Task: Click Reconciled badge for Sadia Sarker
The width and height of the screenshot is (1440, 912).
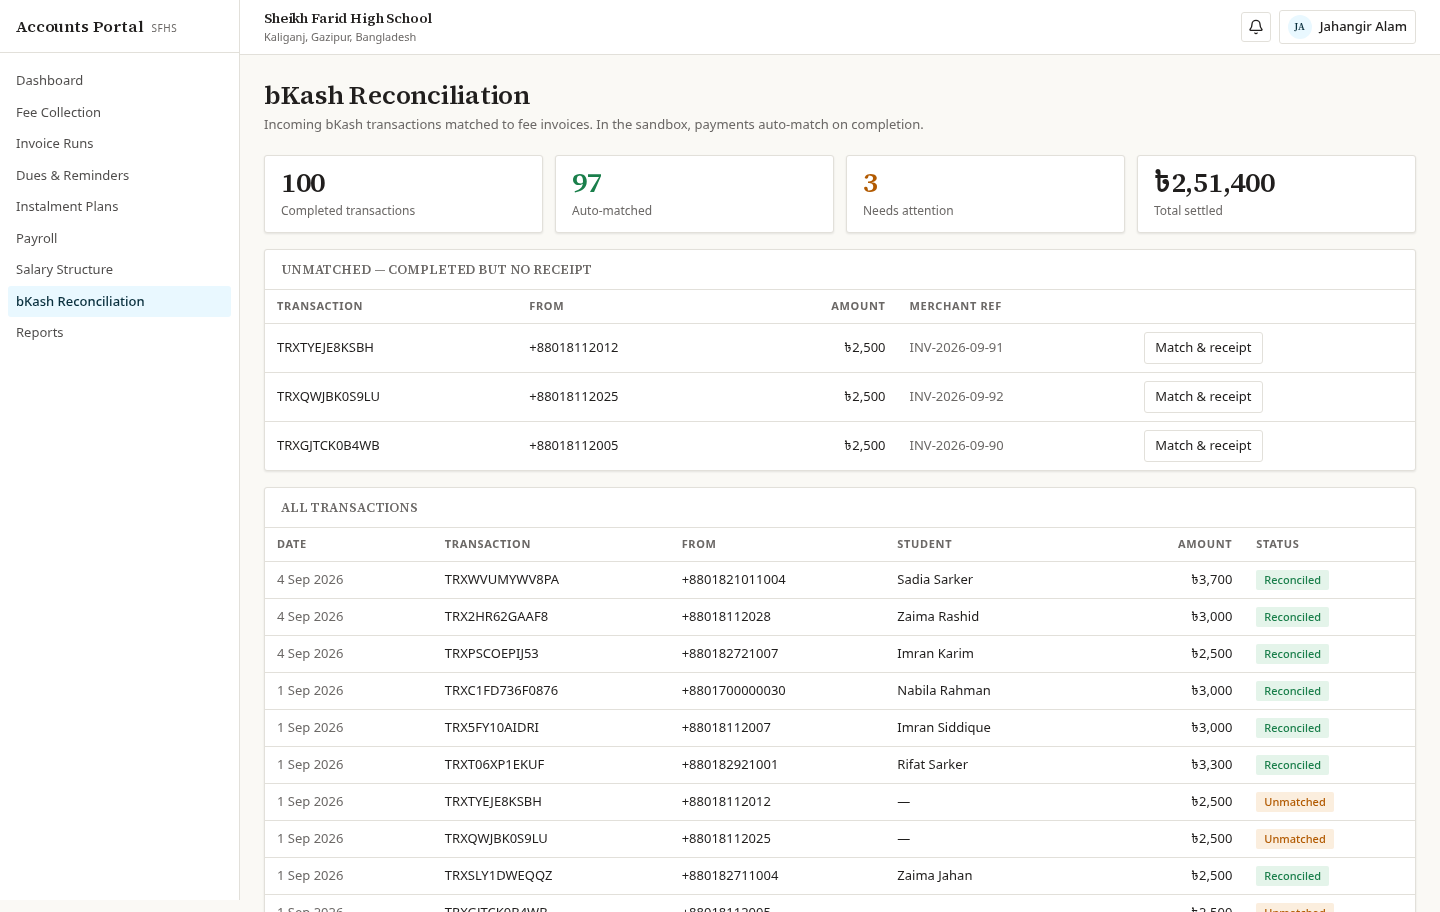Action: tap(1292, 580)
